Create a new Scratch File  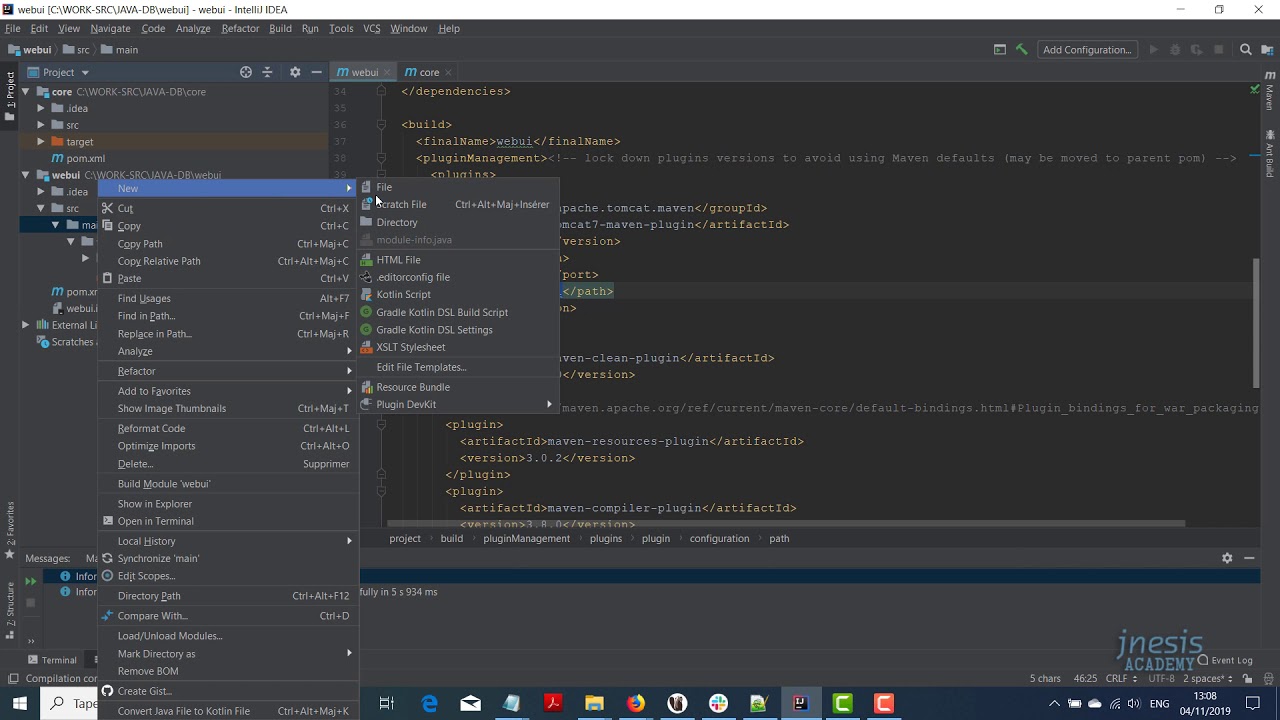coord(459,204)
